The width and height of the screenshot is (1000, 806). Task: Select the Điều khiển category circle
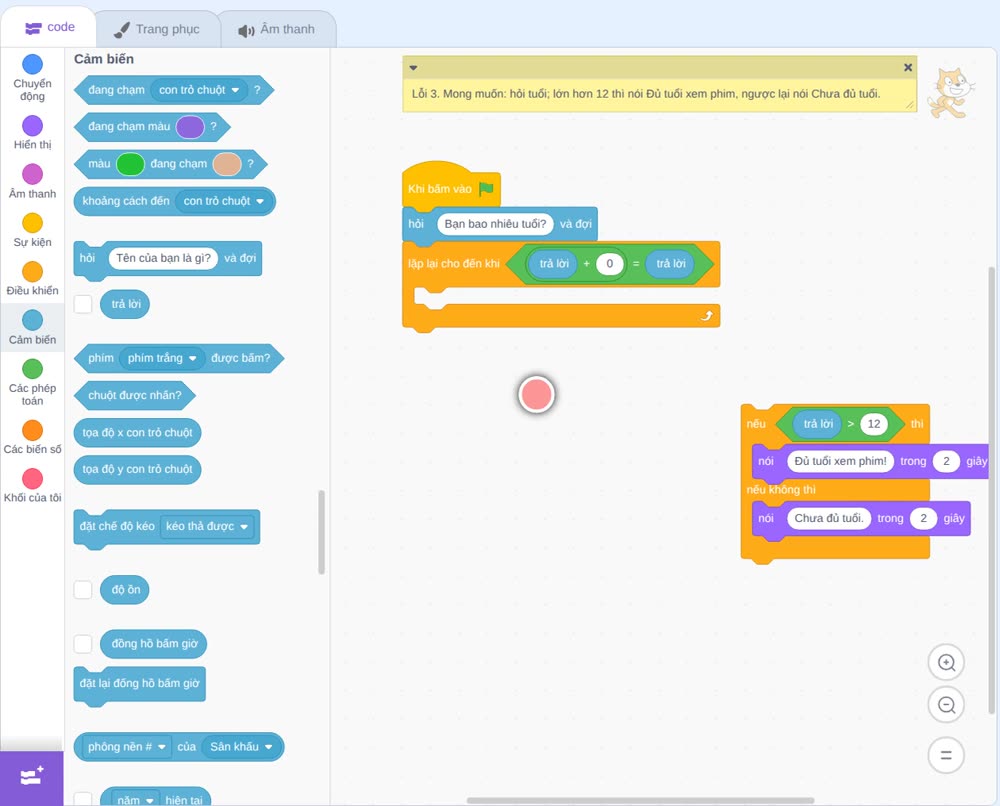(33, 272)
